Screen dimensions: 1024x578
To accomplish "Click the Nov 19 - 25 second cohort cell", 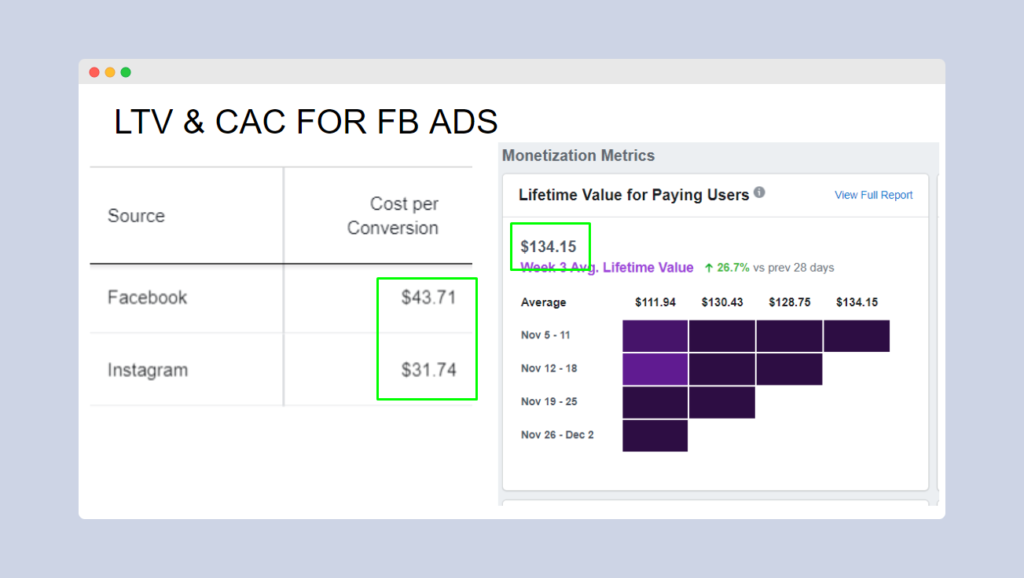I will click(x=722, y=402).
